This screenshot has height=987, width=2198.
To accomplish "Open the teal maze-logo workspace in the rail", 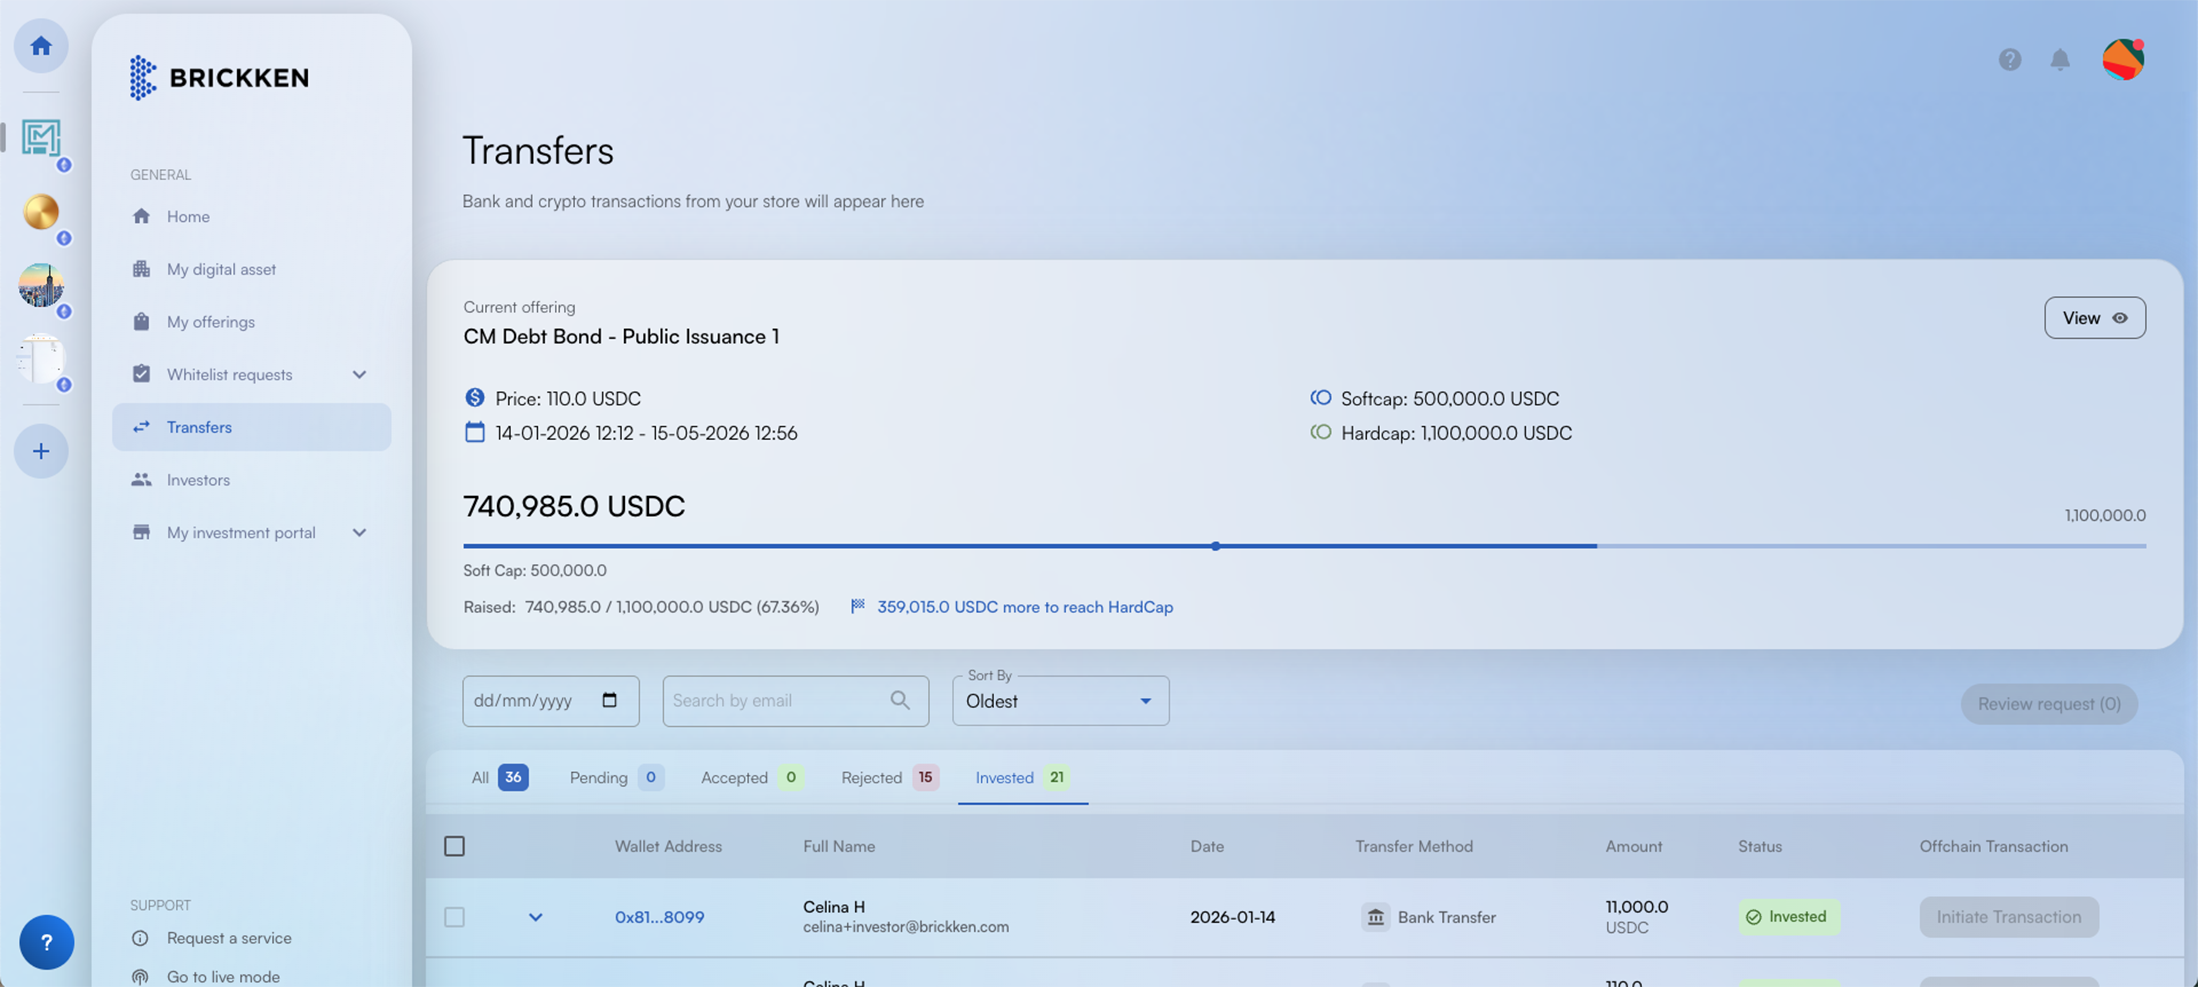I will 41,138.
